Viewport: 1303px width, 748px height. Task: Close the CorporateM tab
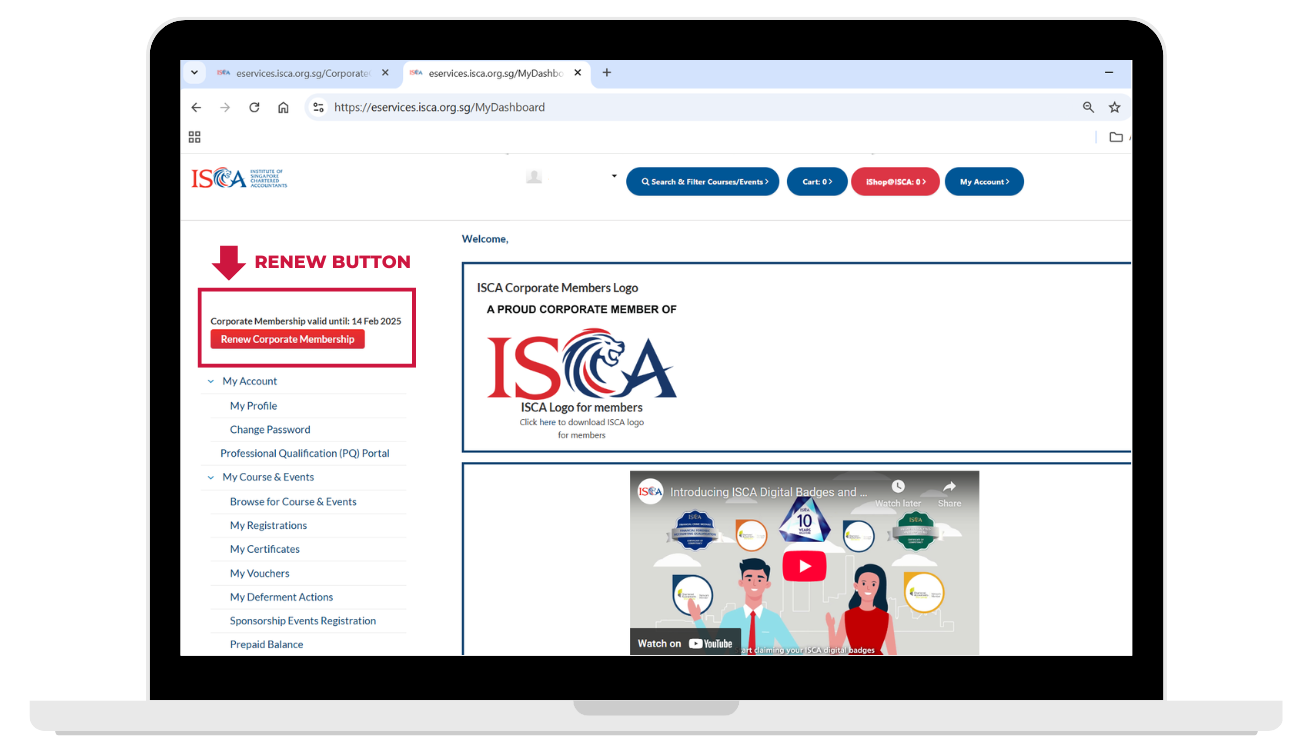[x=385, y=73]
